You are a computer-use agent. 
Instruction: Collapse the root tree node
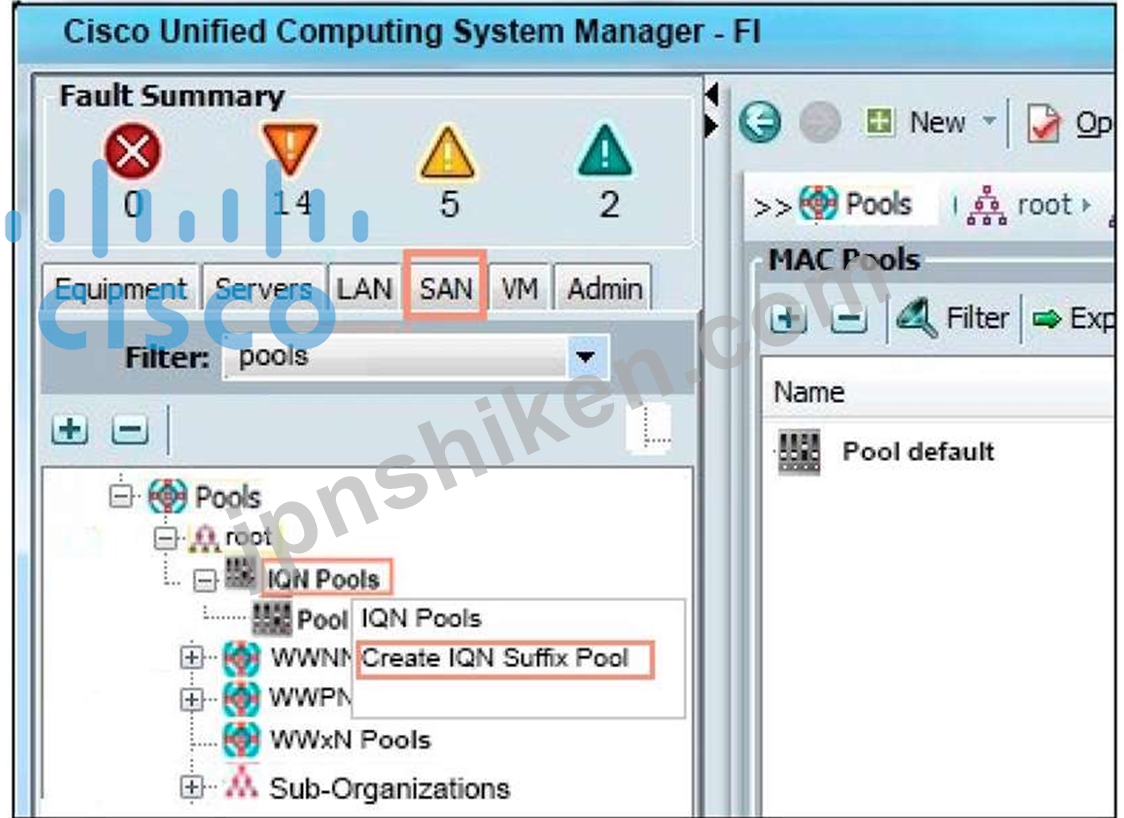[x=166, y=538]
